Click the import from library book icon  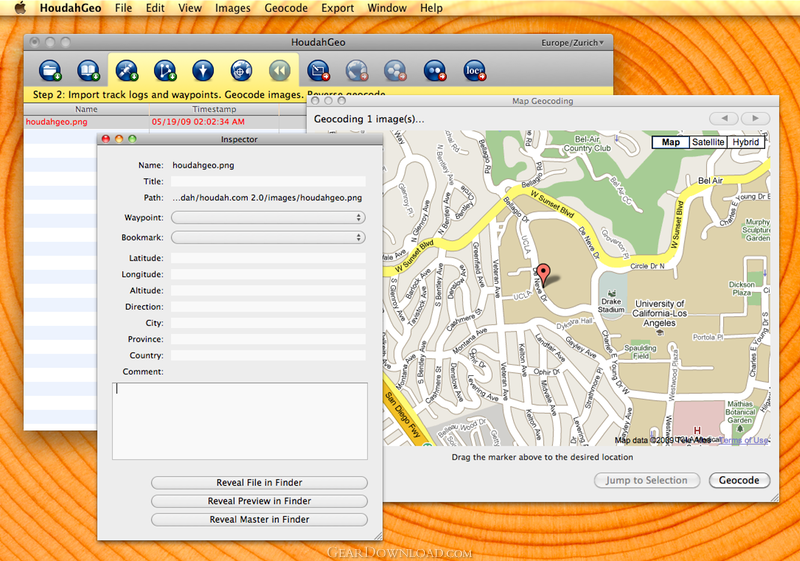click(88, 70)
